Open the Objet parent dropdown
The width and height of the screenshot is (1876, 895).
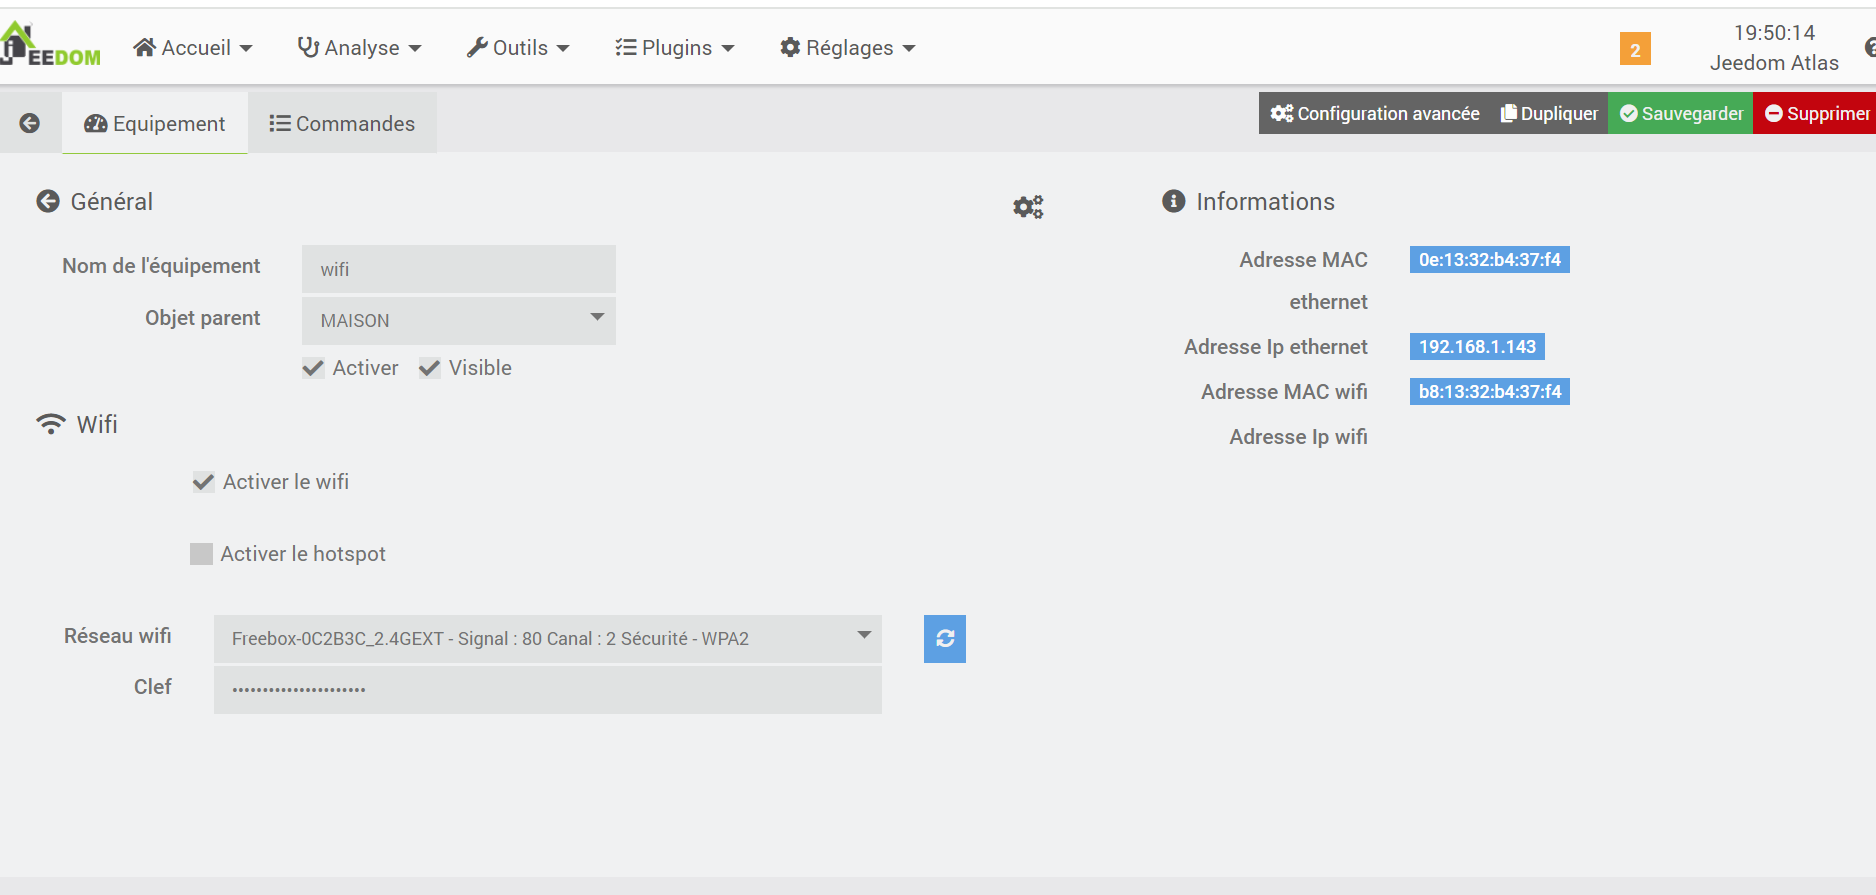coord(459,321)
